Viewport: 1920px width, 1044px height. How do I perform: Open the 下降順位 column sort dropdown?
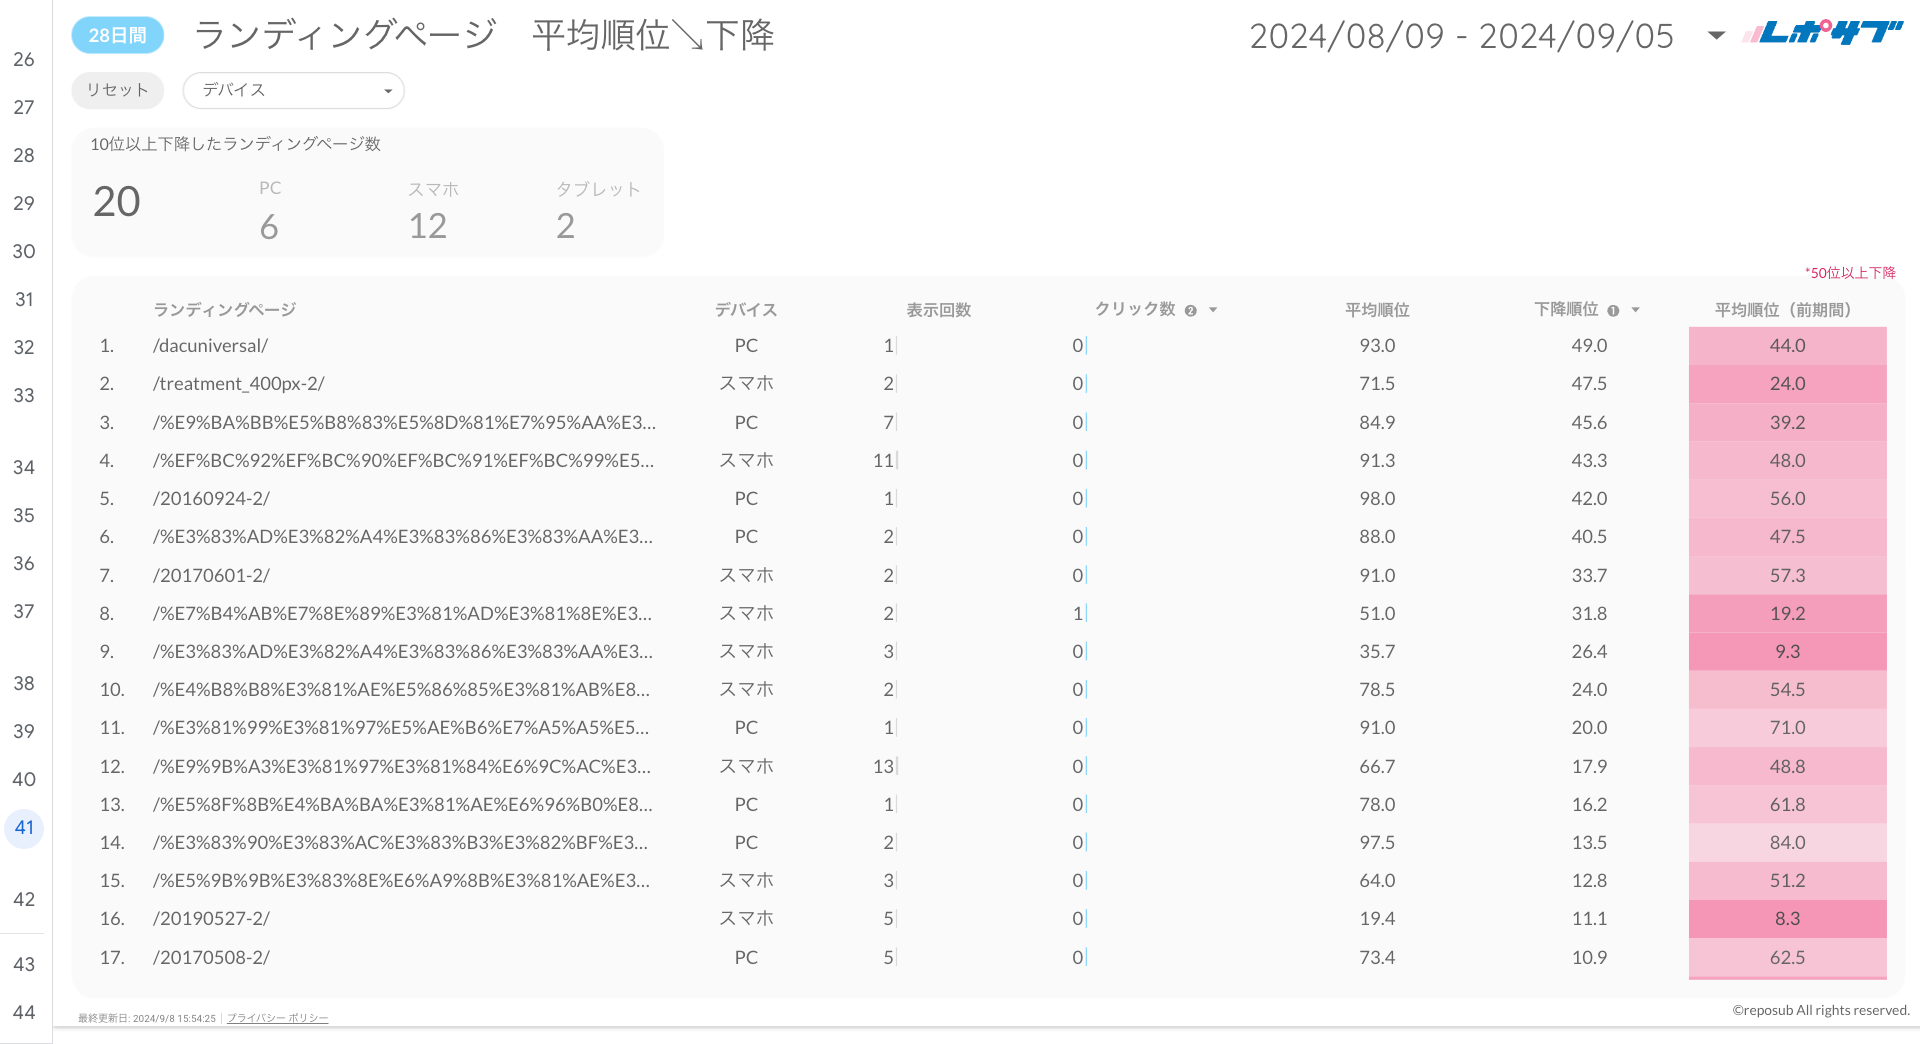tap(1637, 310)
